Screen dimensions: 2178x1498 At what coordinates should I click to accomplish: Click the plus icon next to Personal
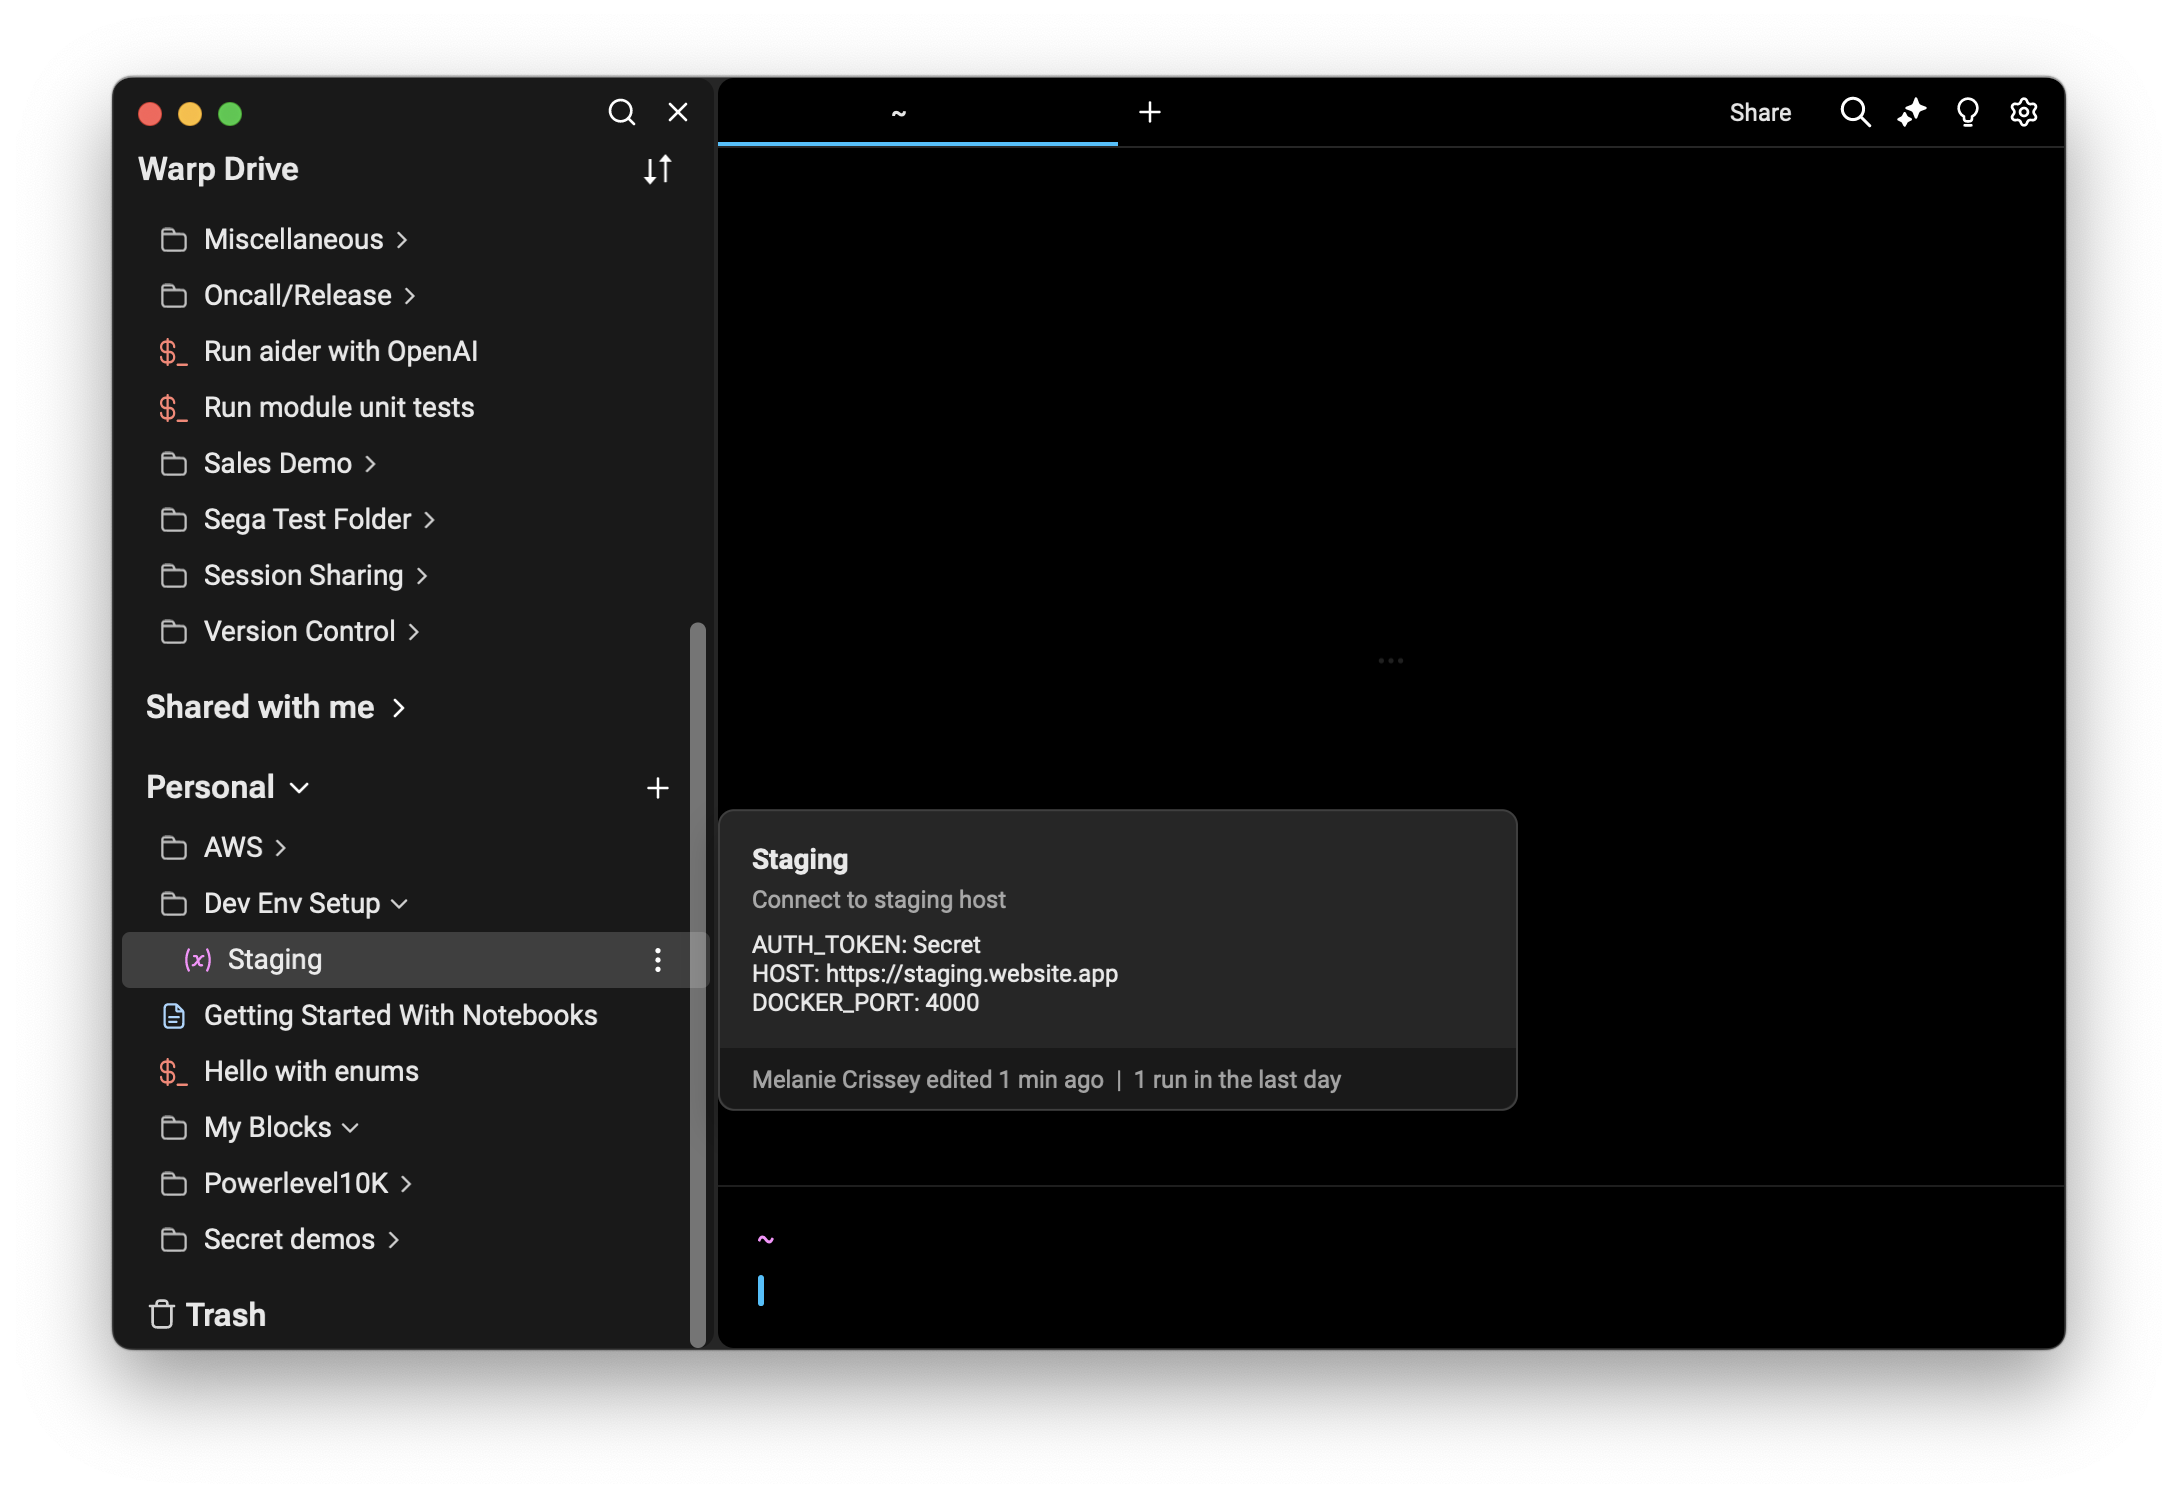[x=657, y=788]
